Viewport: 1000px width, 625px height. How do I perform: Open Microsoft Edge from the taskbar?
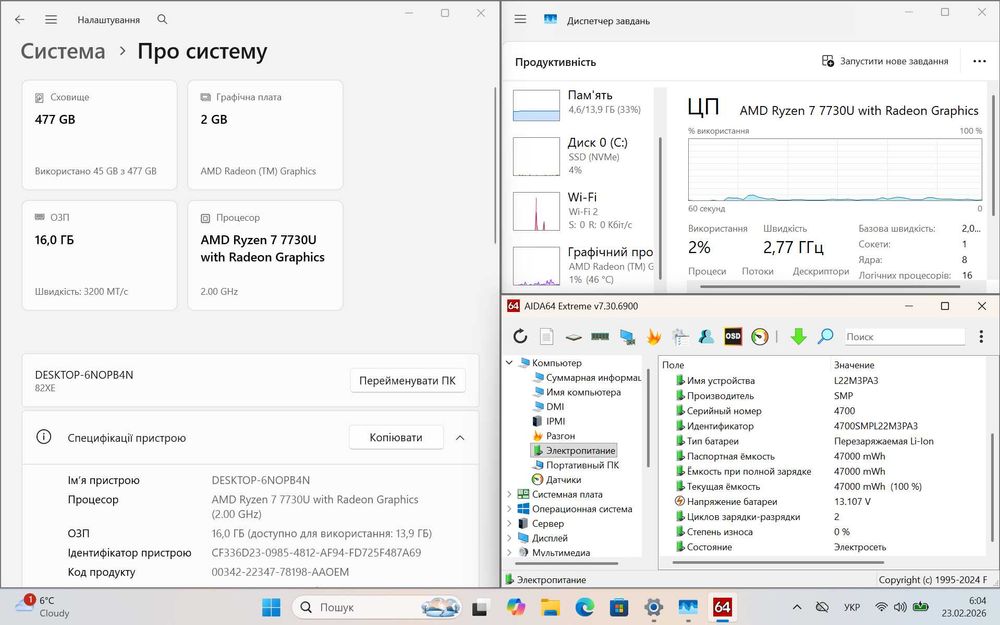pyautogui.click(x=584, y=607)
